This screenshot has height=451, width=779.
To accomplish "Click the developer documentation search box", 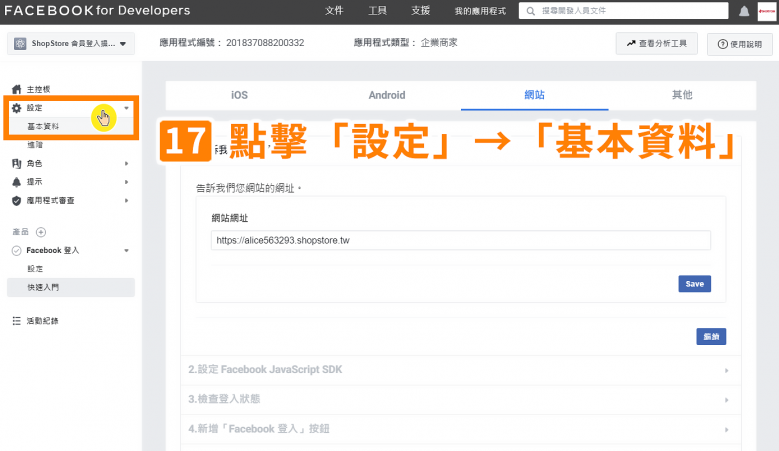I will point(623,11).
